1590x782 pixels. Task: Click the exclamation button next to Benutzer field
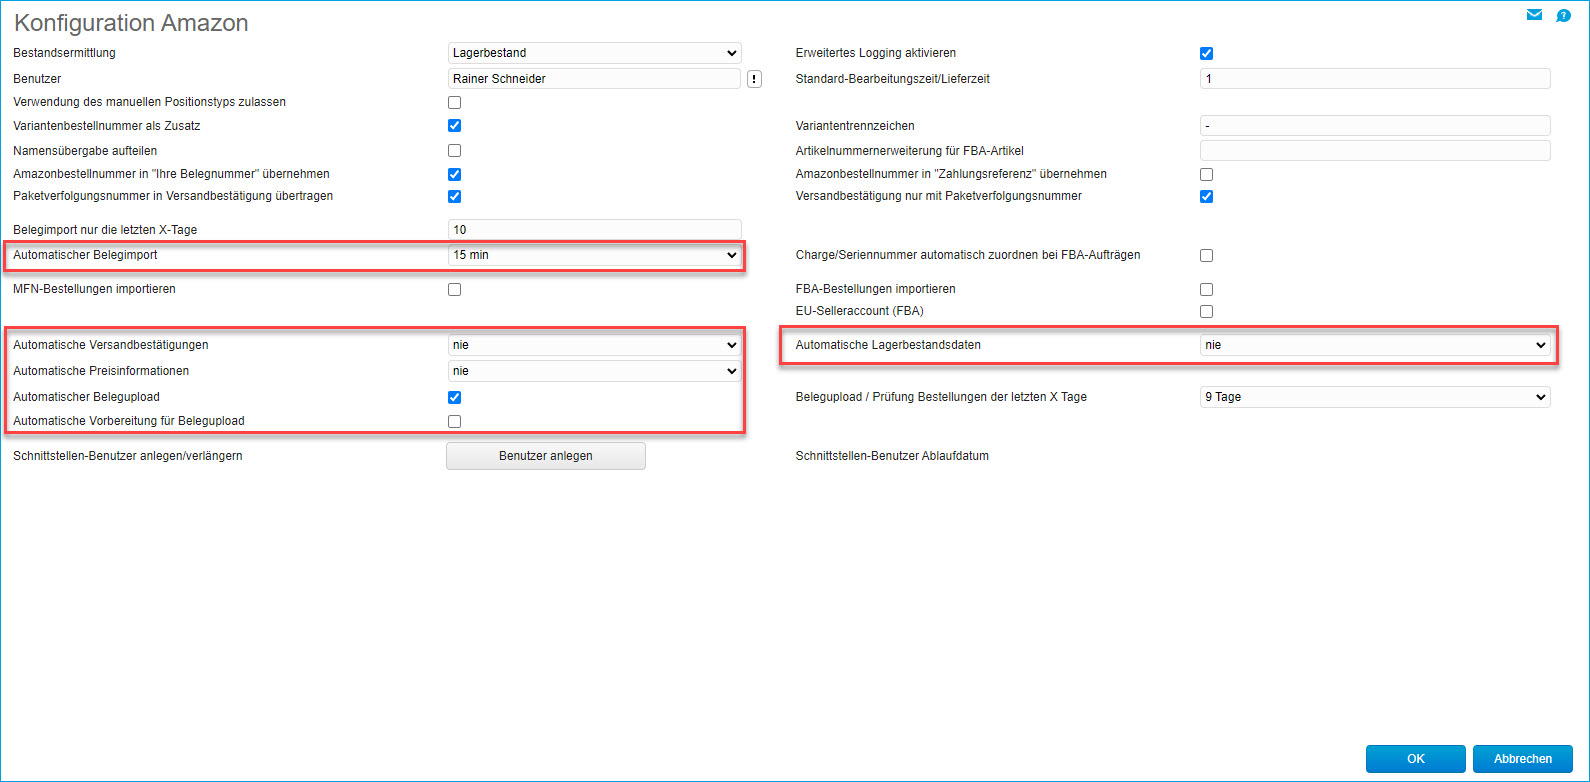754,79
